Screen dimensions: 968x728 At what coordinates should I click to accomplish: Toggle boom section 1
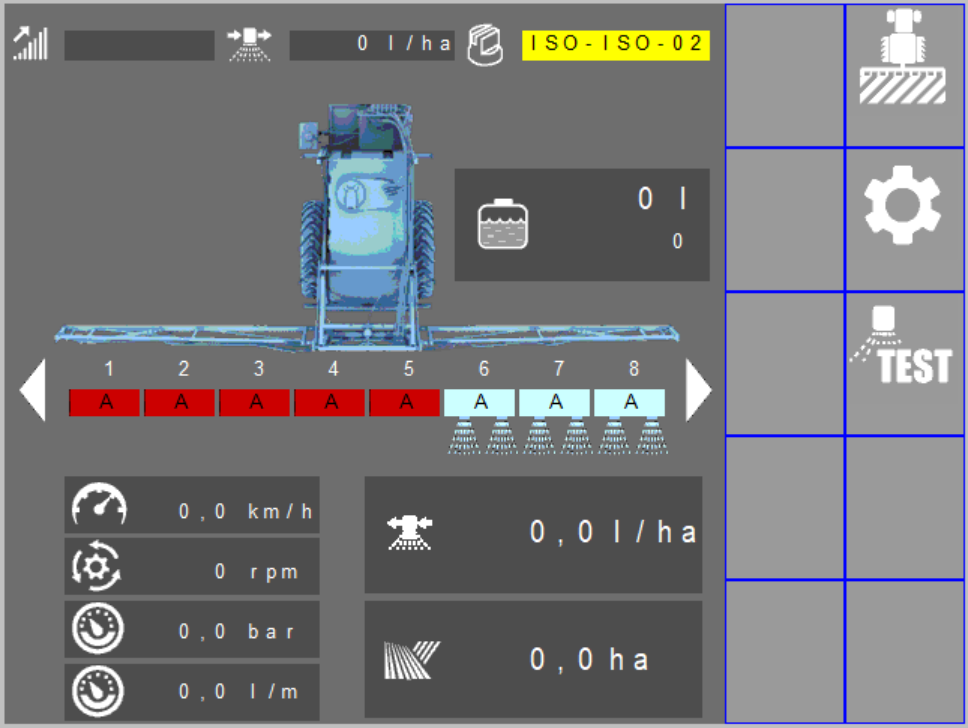click(x=105, y=402)
